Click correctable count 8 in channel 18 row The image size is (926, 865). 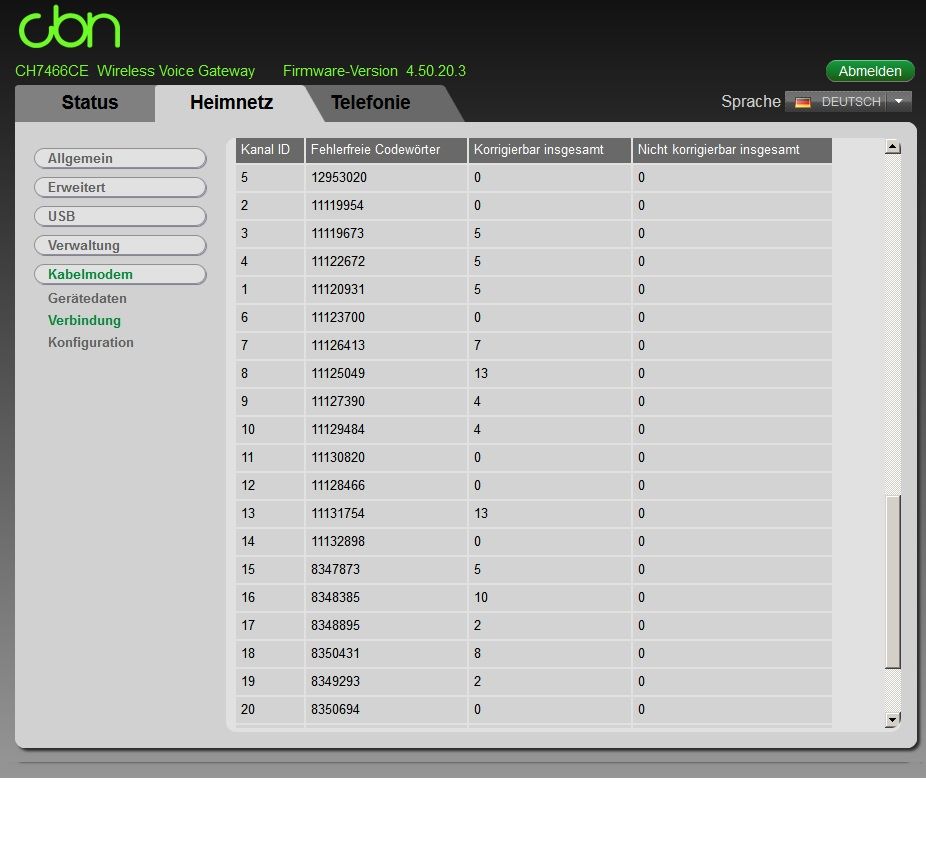477,654
